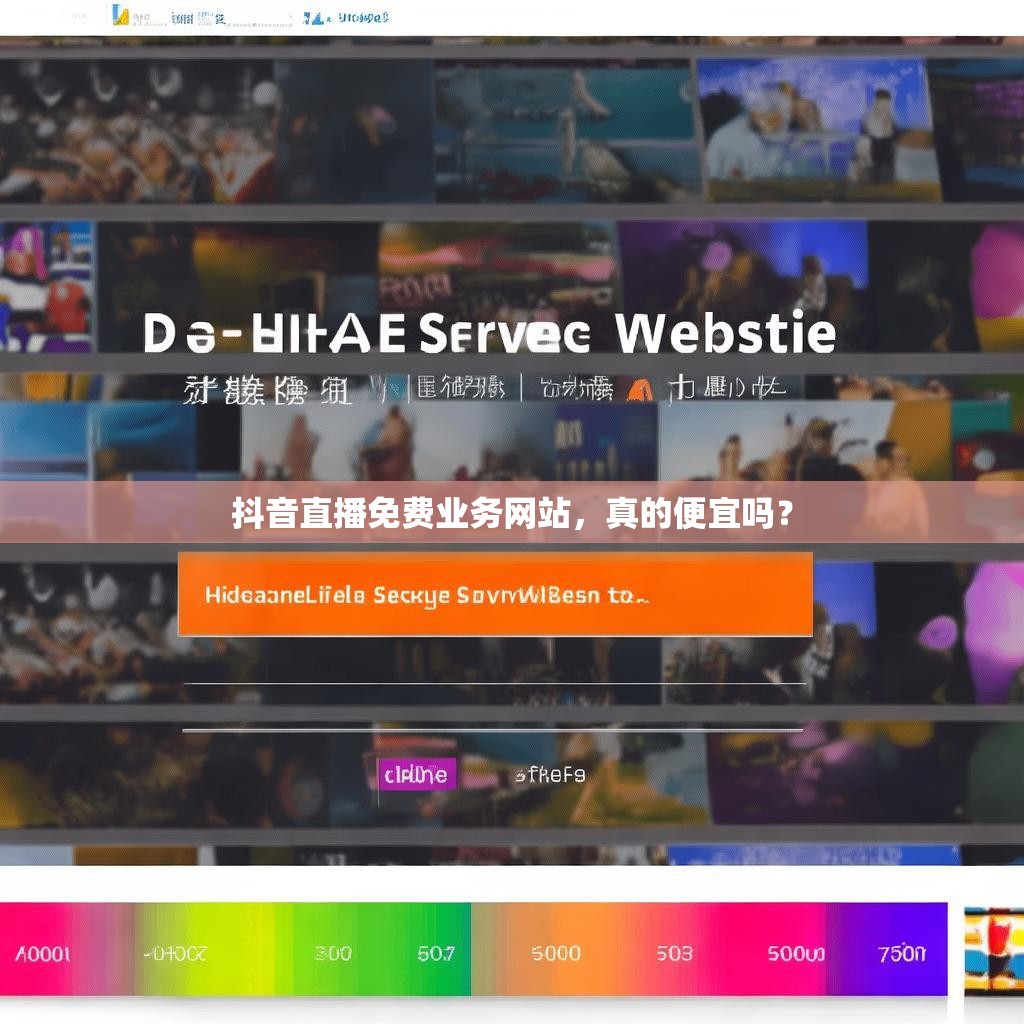Image resolution: width=1024 pixels, height=1024 pixels.
Task: Open blue-sky people thumbnail in top row
Action: tap(818, 129)
